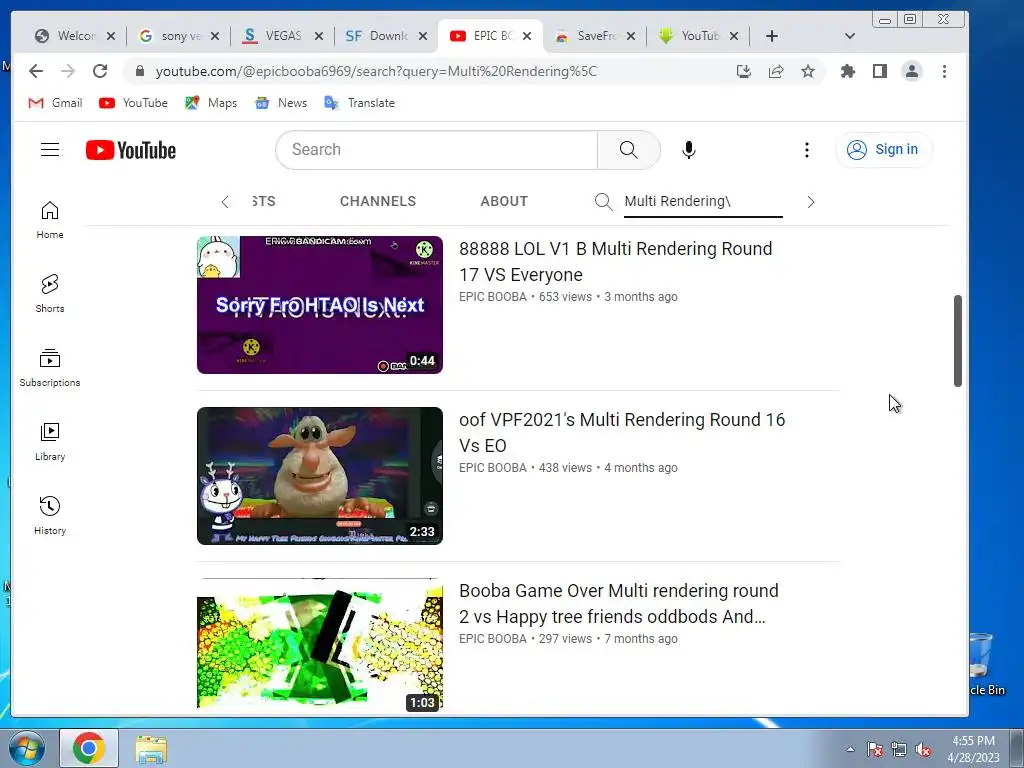Open title 'Booba Game Over Multi rendering round 2'
This screenshot has height=768, width=1024.
click(619, 603)
